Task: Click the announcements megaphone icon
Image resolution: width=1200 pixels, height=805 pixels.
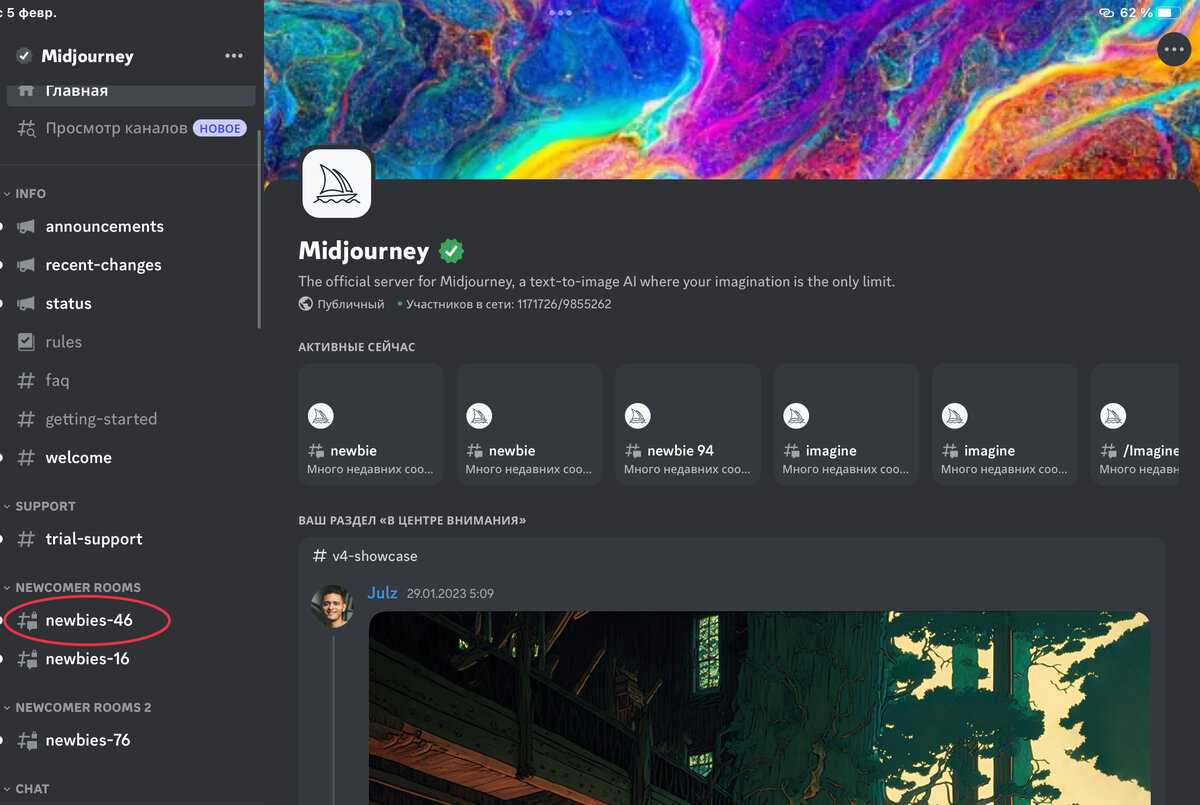Action: coord(27,227)
